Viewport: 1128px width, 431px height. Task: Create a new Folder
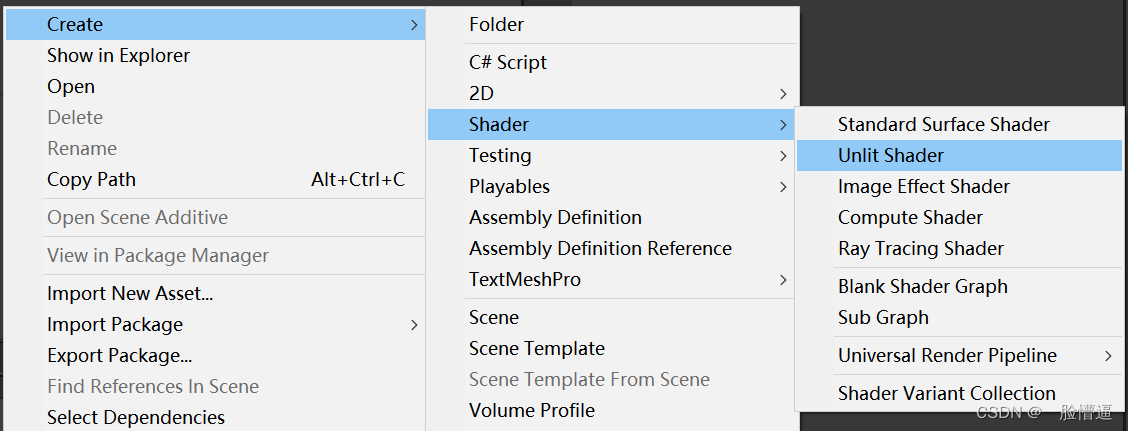496,24
